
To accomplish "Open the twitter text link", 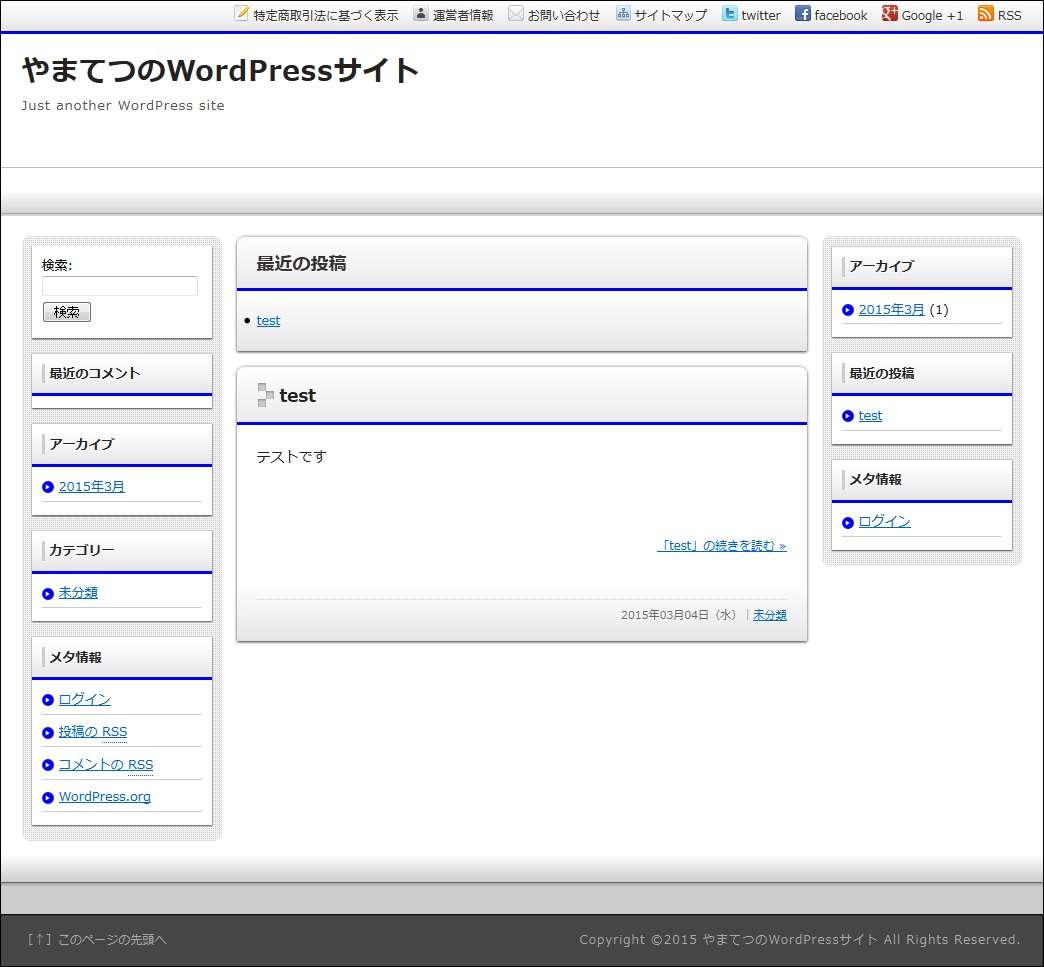I will tap(761, 15).
